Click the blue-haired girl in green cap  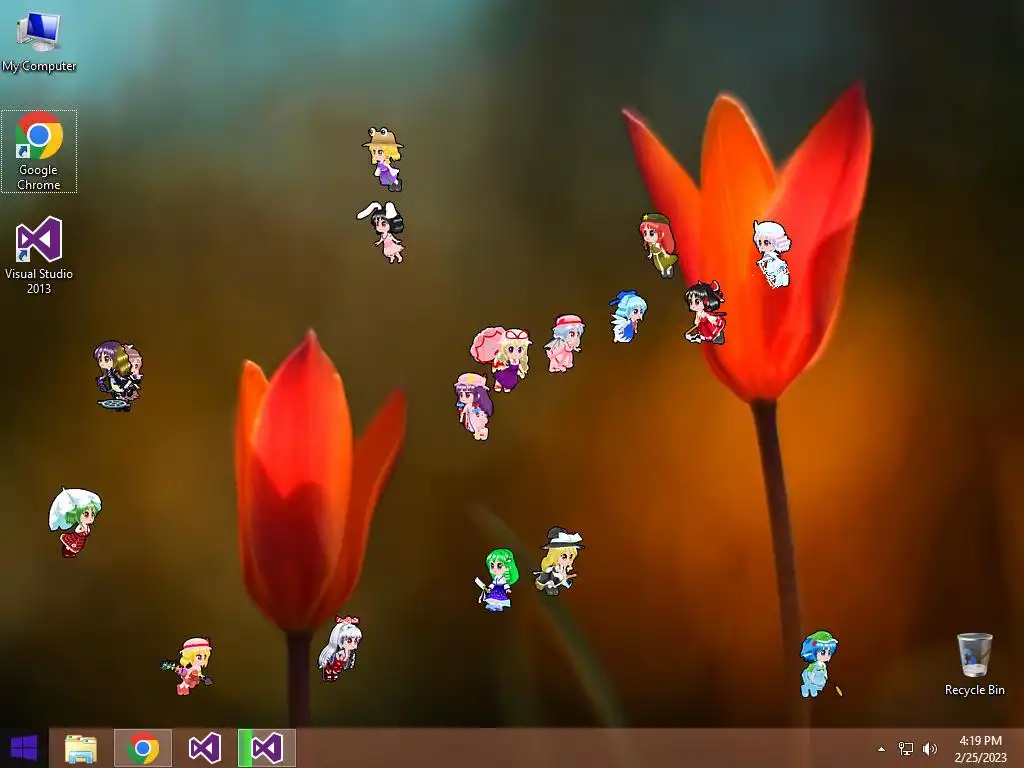click(820, 664)
